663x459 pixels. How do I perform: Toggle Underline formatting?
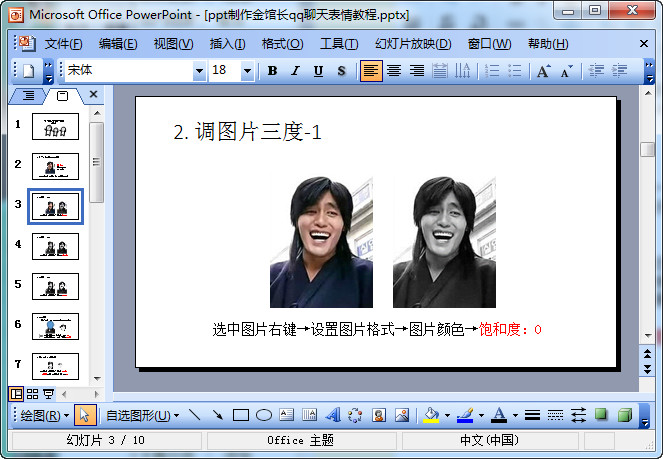coord(318,71)
